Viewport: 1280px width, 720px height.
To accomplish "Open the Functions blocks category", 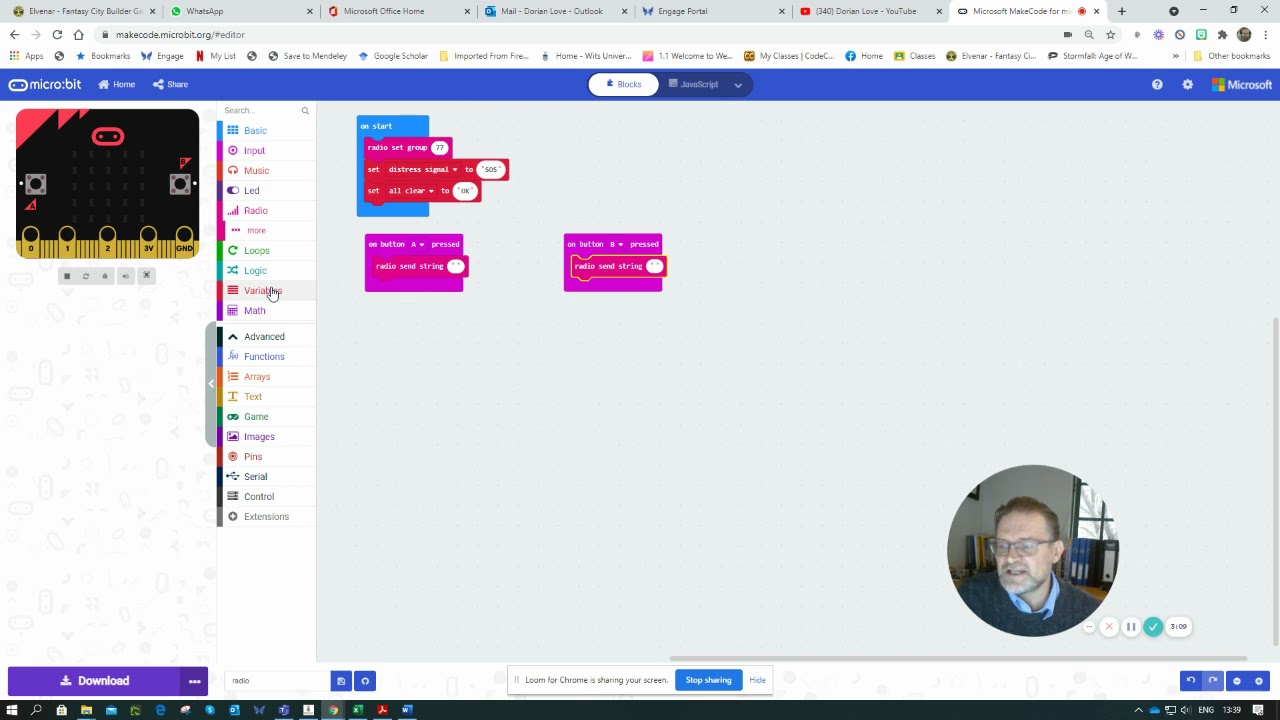I will coord(264,356).
